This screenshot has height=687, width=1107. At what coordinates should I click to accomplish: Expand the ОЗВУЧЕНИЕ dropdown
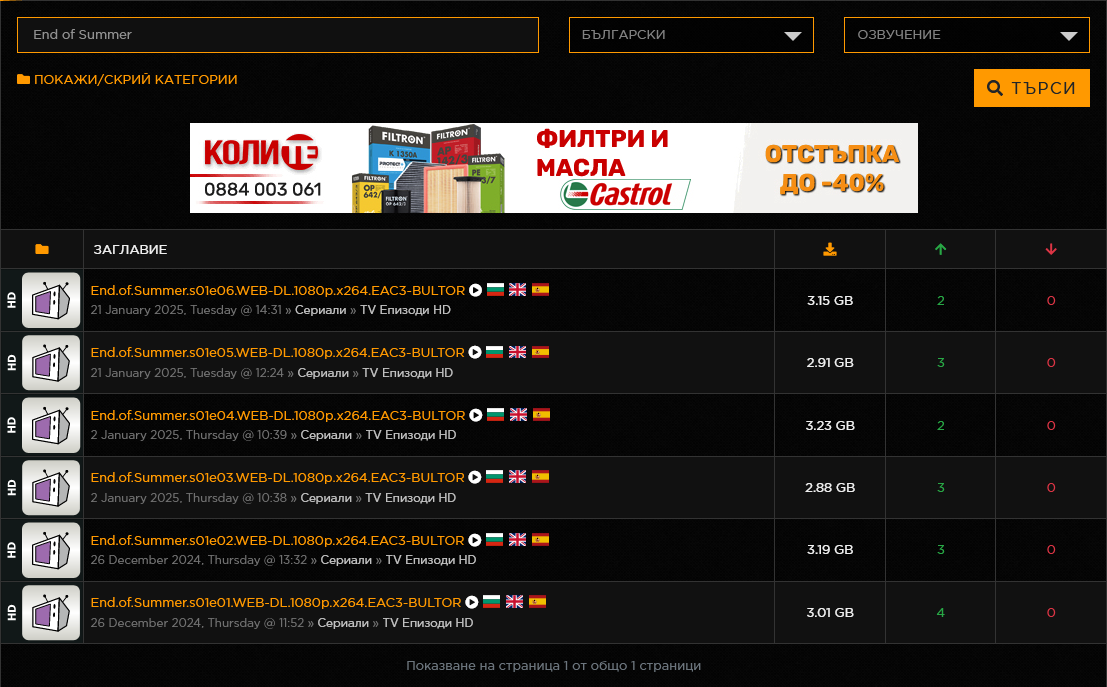[966, 35]
